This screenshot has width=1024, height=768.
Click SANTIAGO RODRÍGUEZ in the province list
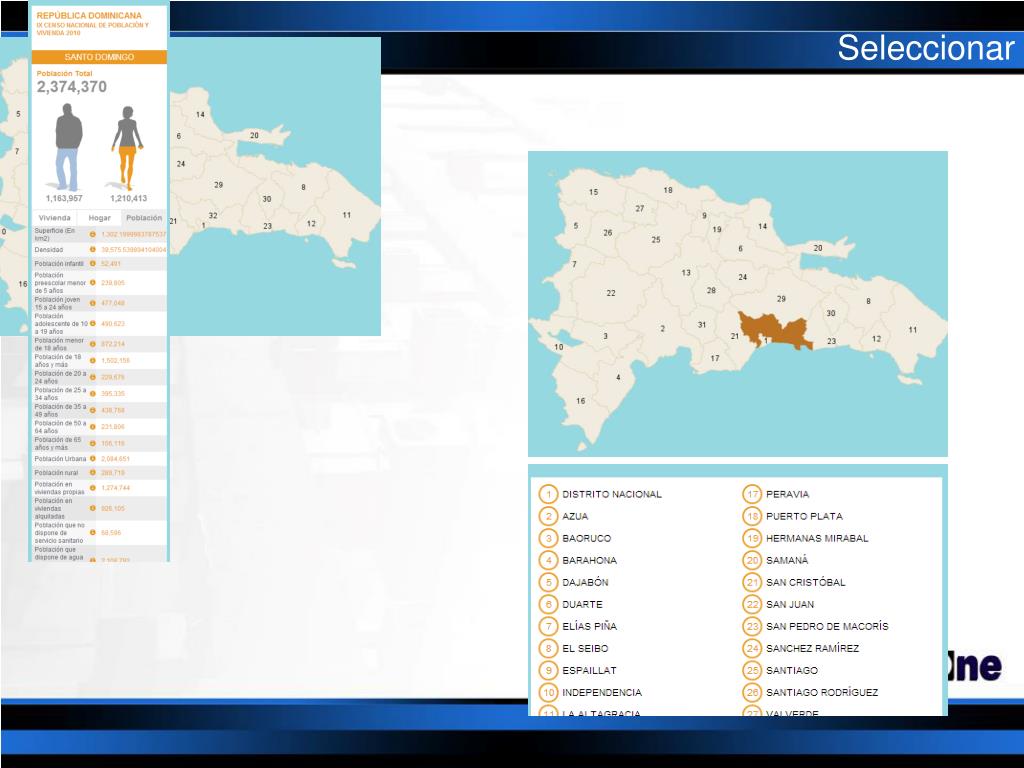tap(822, 693)
